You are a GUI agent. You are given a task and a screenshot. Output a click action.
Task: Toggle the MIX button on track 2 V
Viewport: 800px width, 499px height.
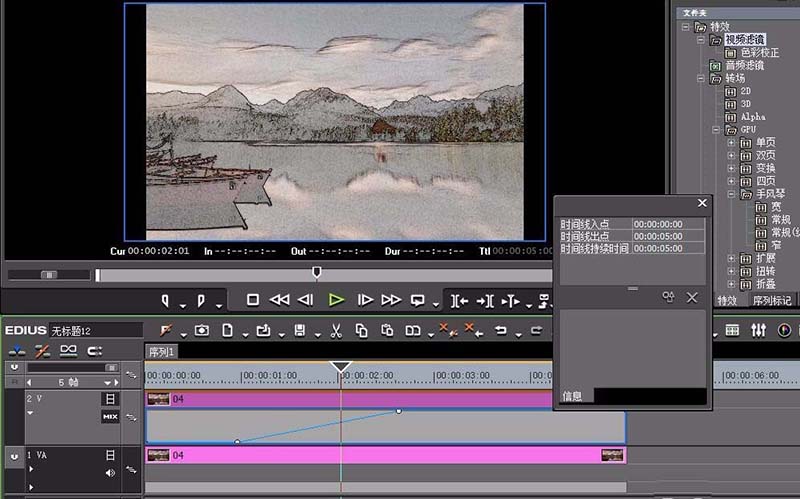click(x=110, y=417)
